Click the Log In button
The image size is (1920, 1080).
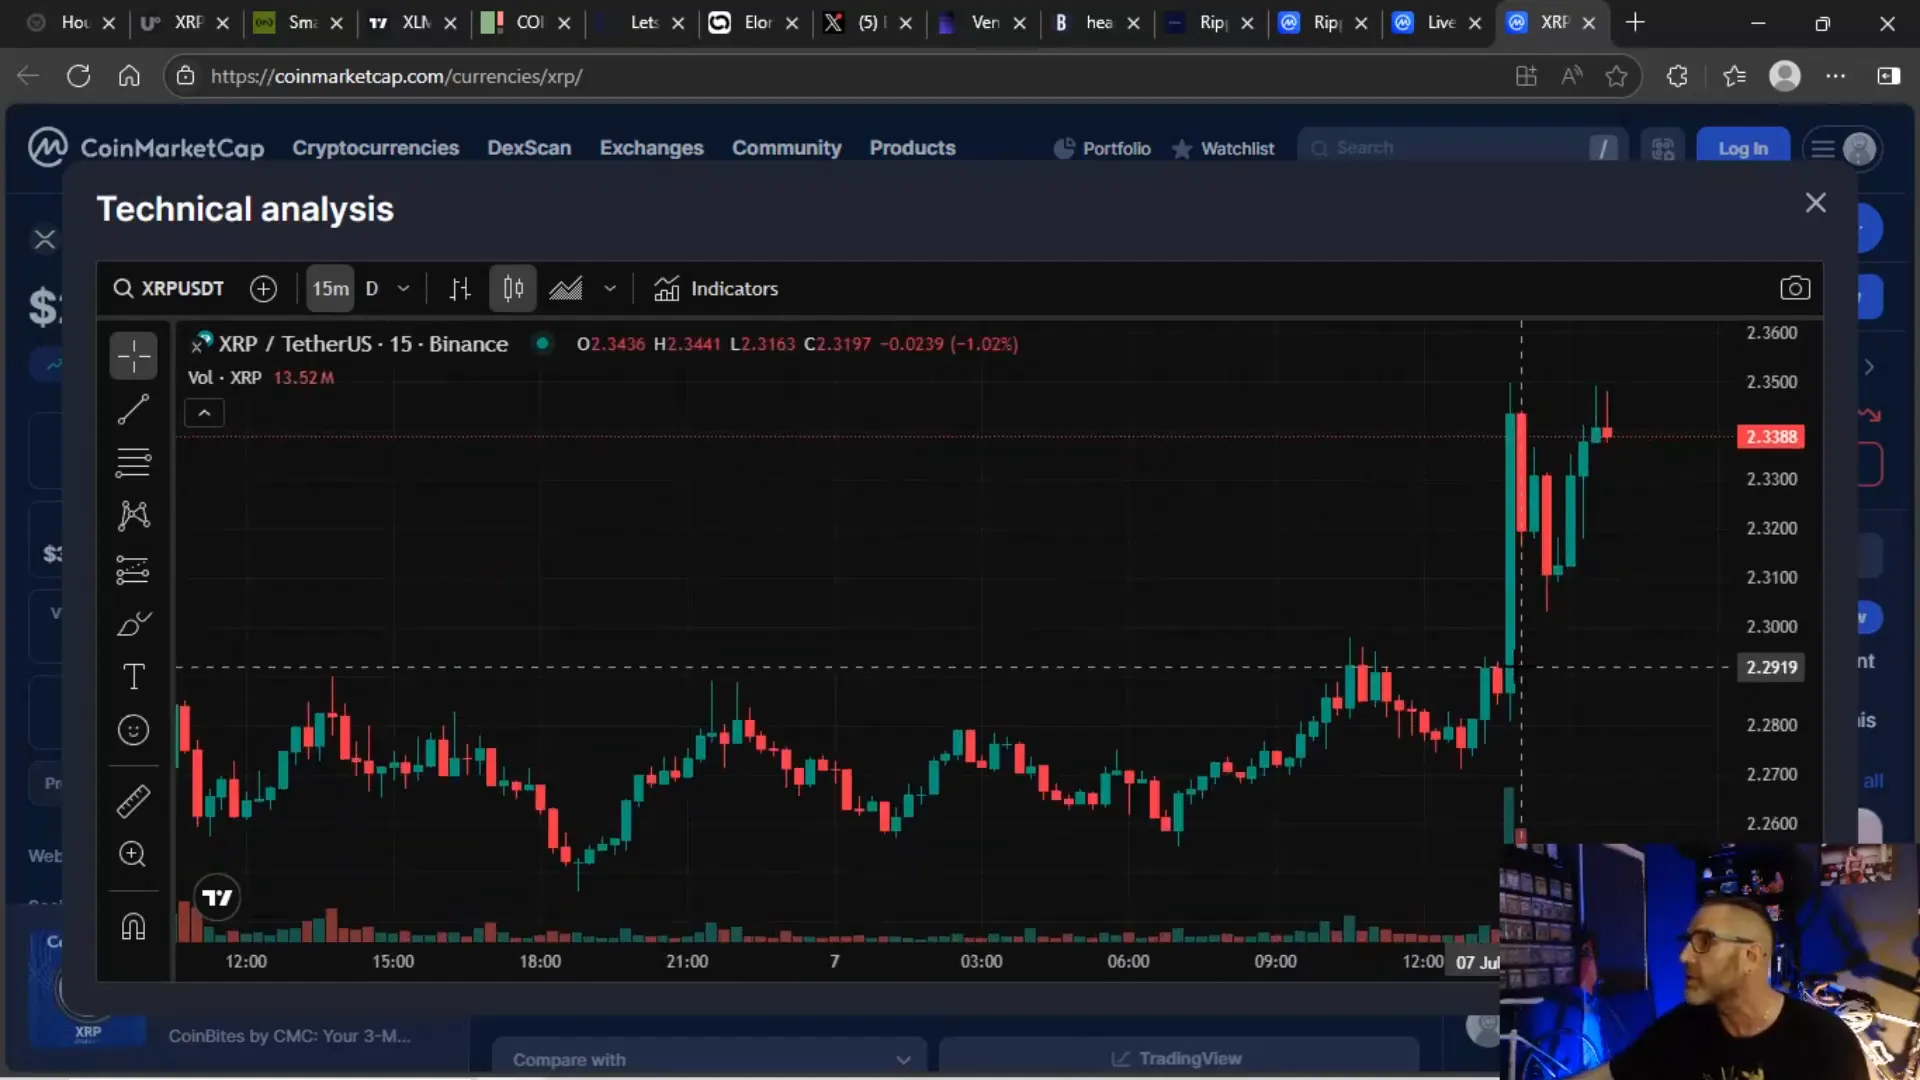click(1743, 148)
